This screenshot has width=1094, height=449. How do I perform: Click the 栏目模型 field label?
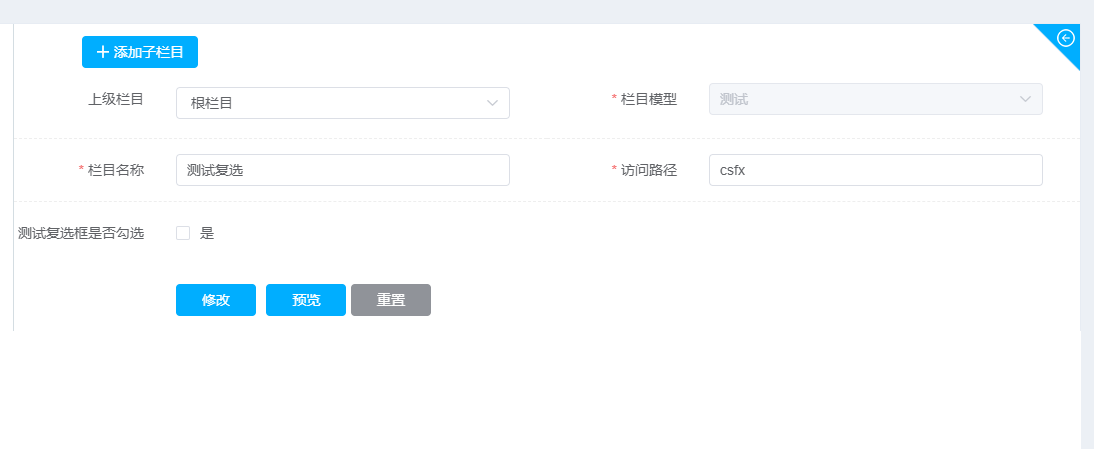tap(648, 99)
